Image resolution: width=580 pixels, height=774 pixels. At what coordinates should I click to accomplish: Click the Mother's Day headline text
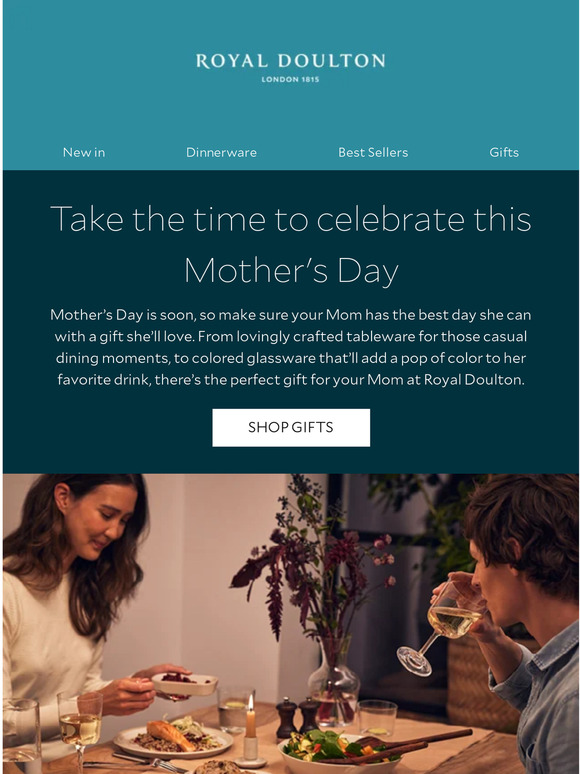click(291, 244)
